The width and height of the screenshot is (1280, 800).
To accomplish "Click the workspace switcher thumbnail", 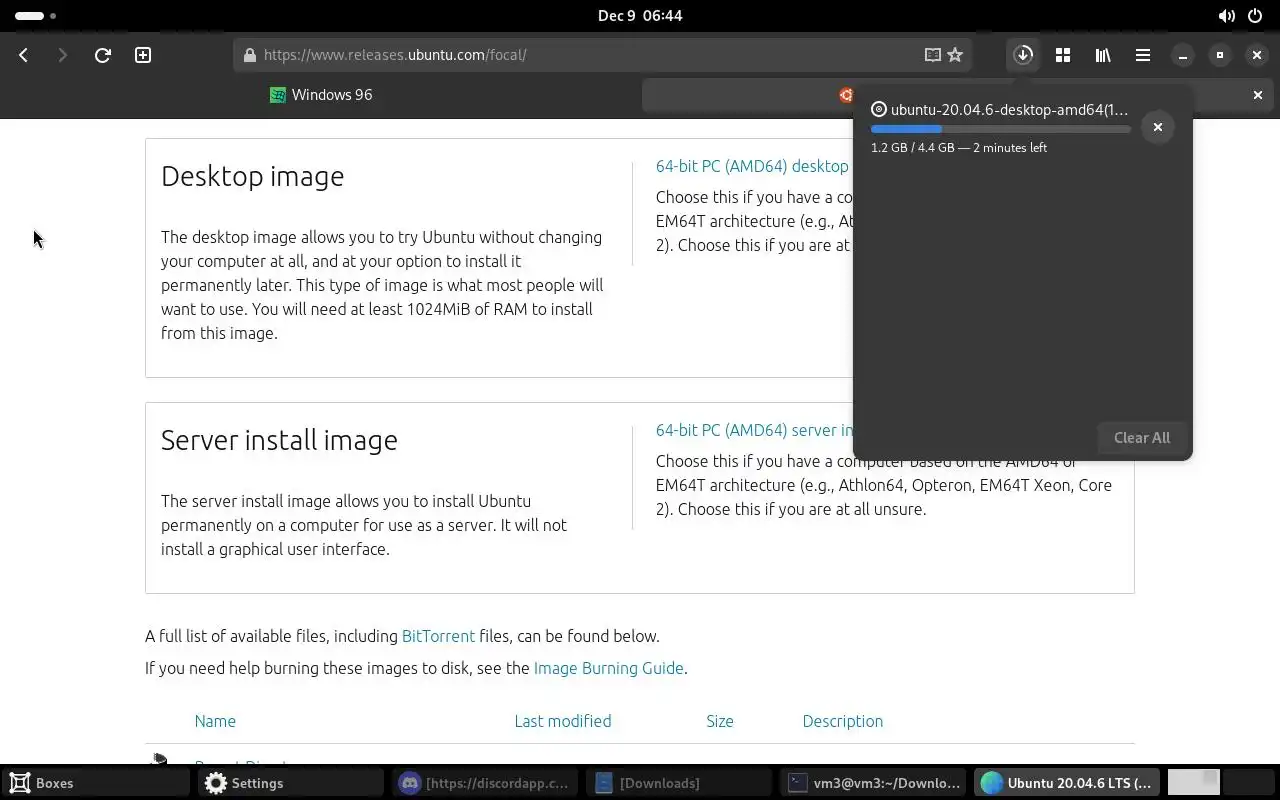I will (1193, 781).
